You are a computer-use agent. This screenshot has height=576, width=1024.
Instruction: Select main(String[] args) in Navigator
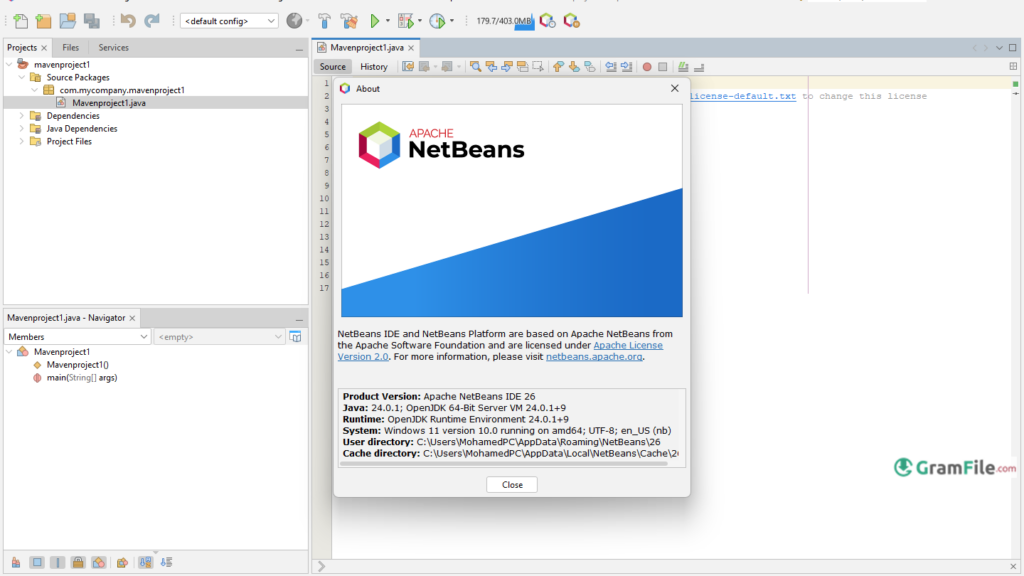click(x=82, y=377)
